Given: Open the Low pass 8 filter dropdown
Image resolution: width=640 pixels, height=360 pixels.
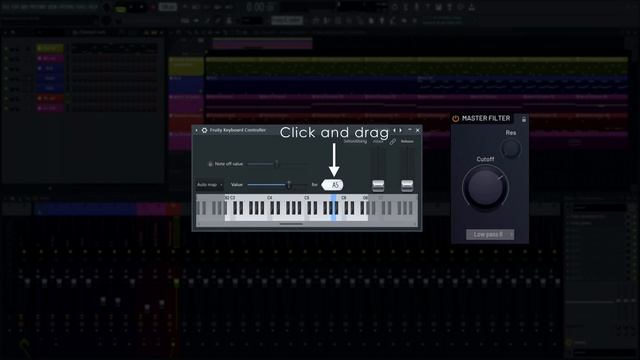Looking at the screenshot, I should click(x=490, y=234).
